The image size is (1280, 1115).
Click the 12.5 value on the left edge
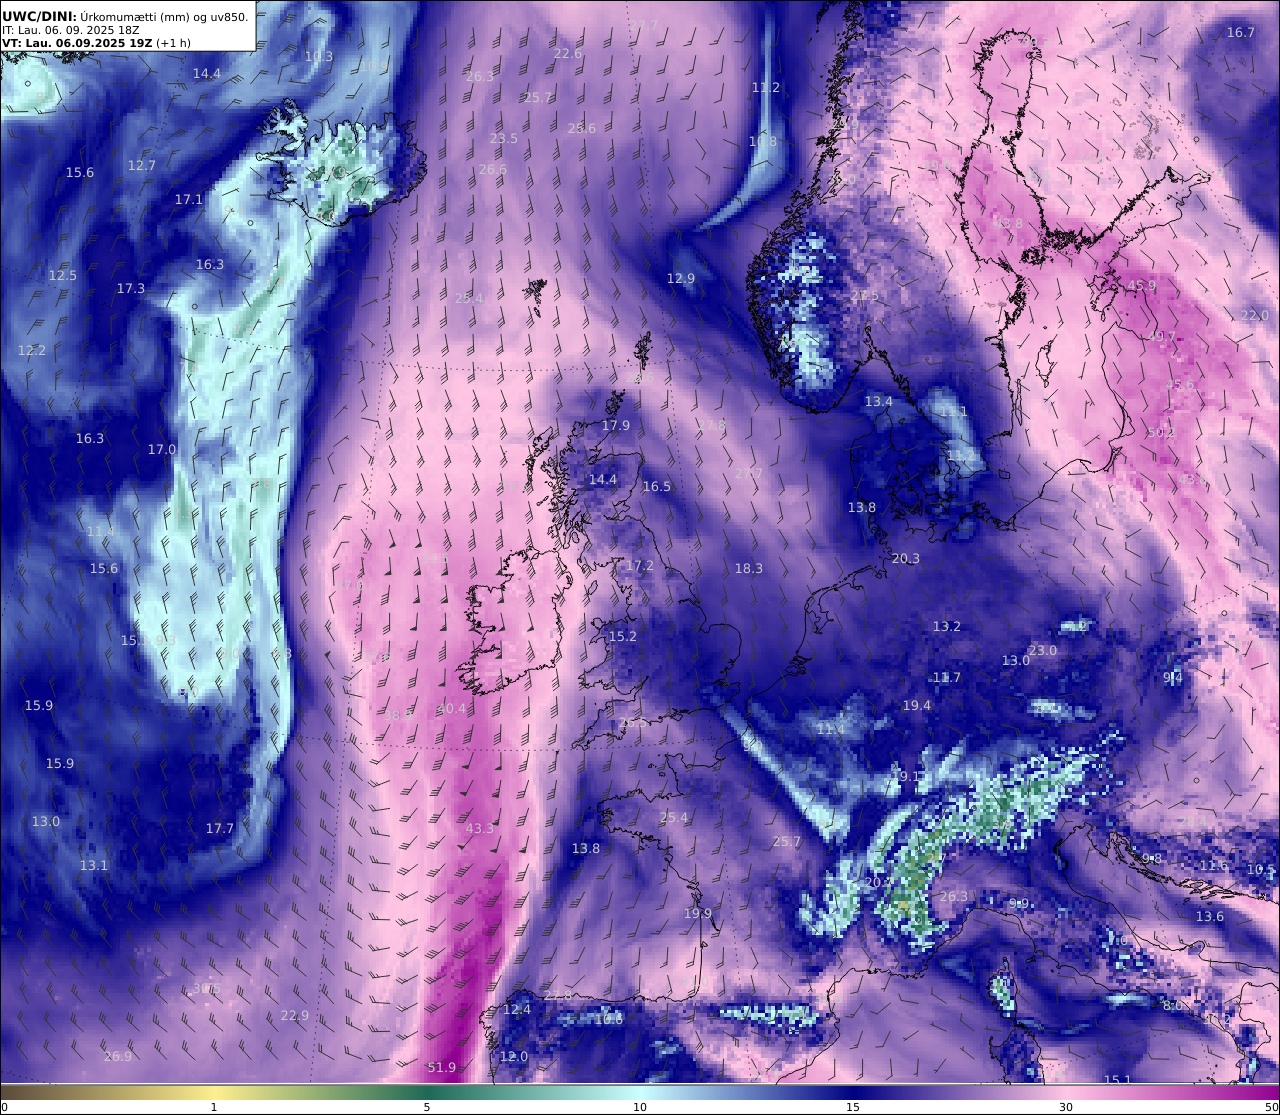pos(63,275)
